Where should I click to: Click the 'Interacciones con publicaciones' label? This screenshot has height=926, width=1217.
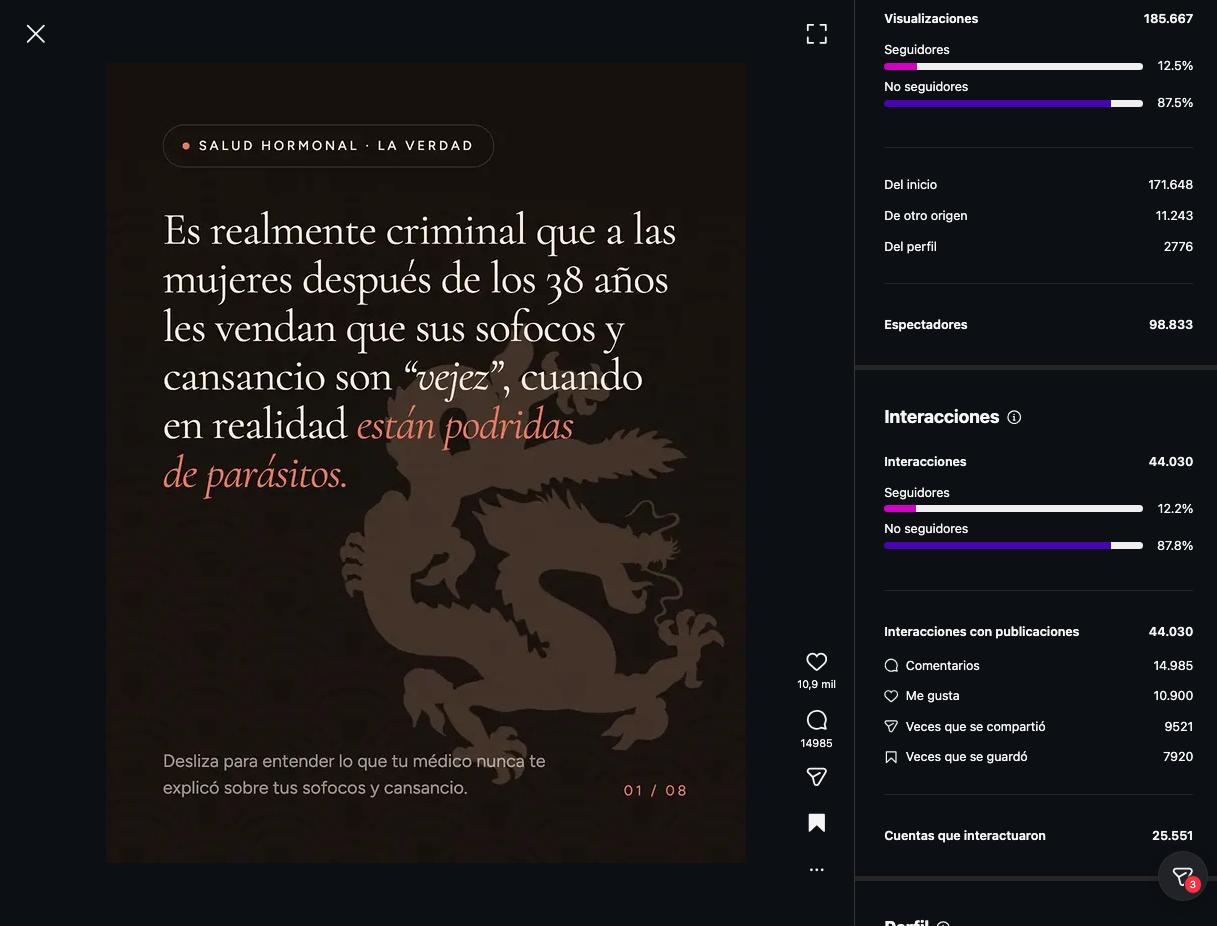(x=982, y=632)
